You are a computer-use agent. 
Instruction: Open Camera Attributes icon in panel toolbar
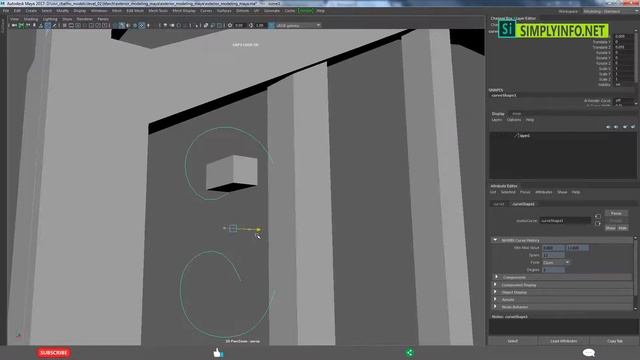(x=28, y=25)
